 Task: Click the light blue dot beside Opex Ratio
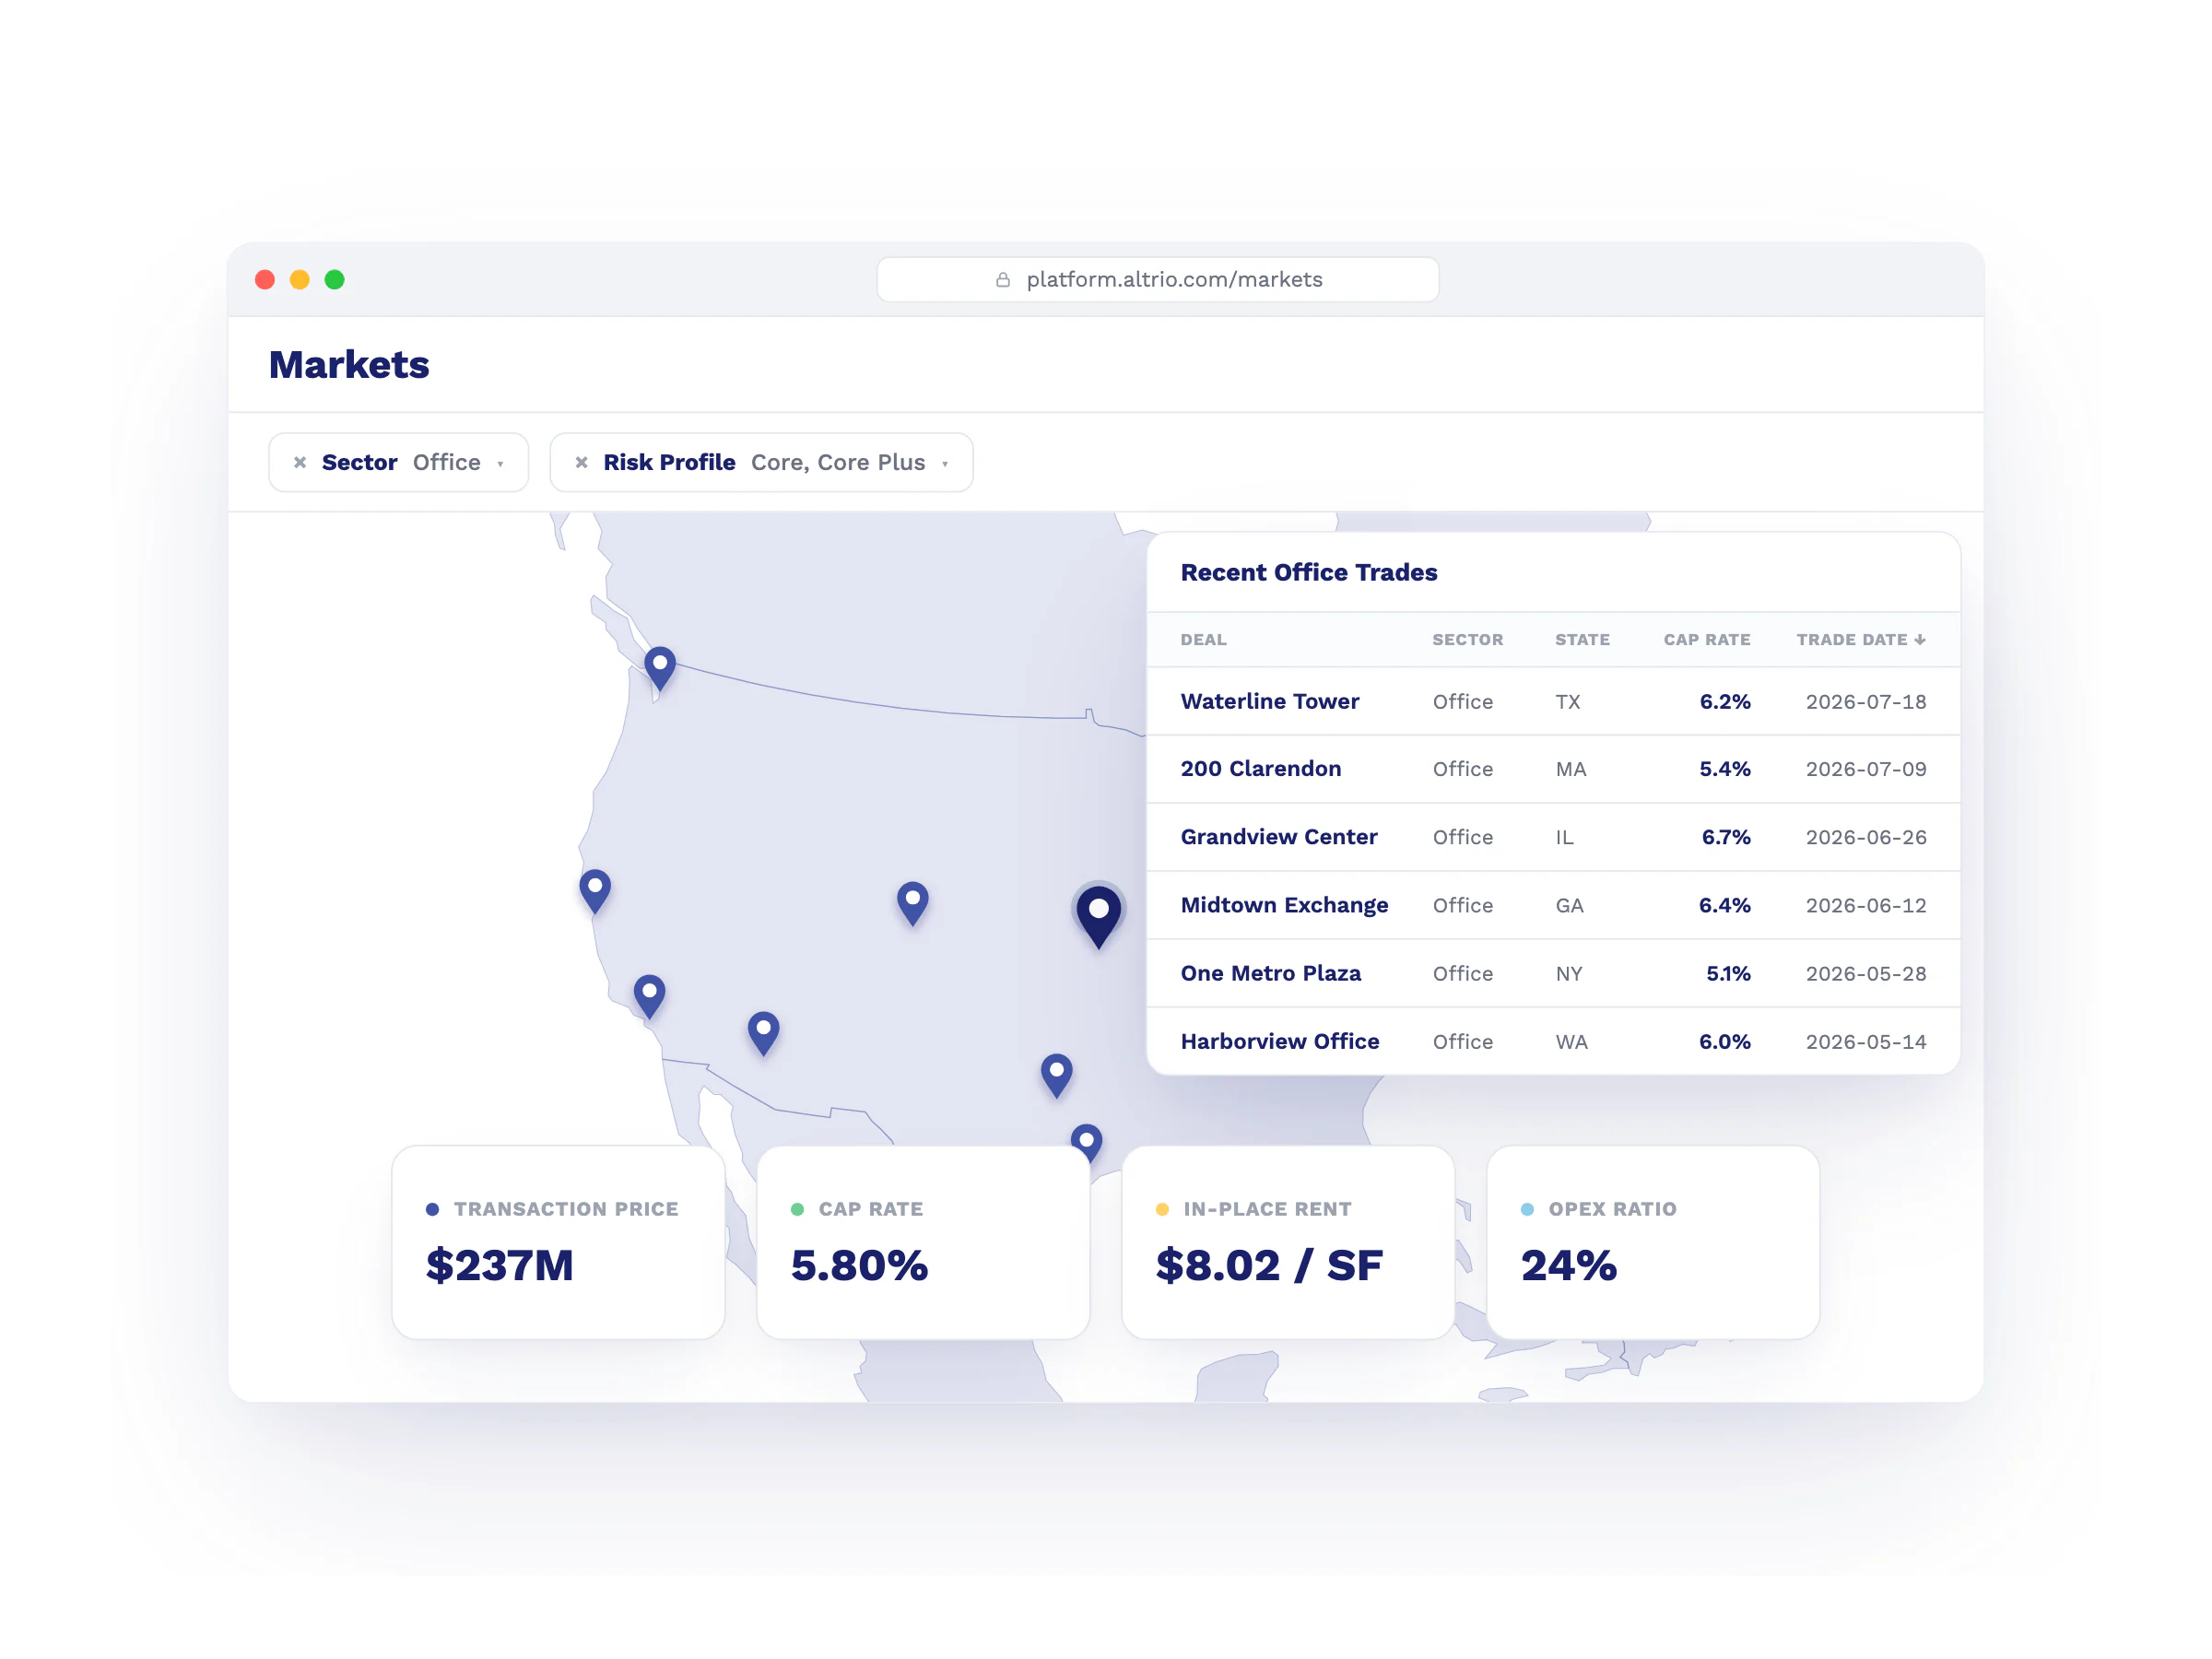(x=1527, y=1209)
